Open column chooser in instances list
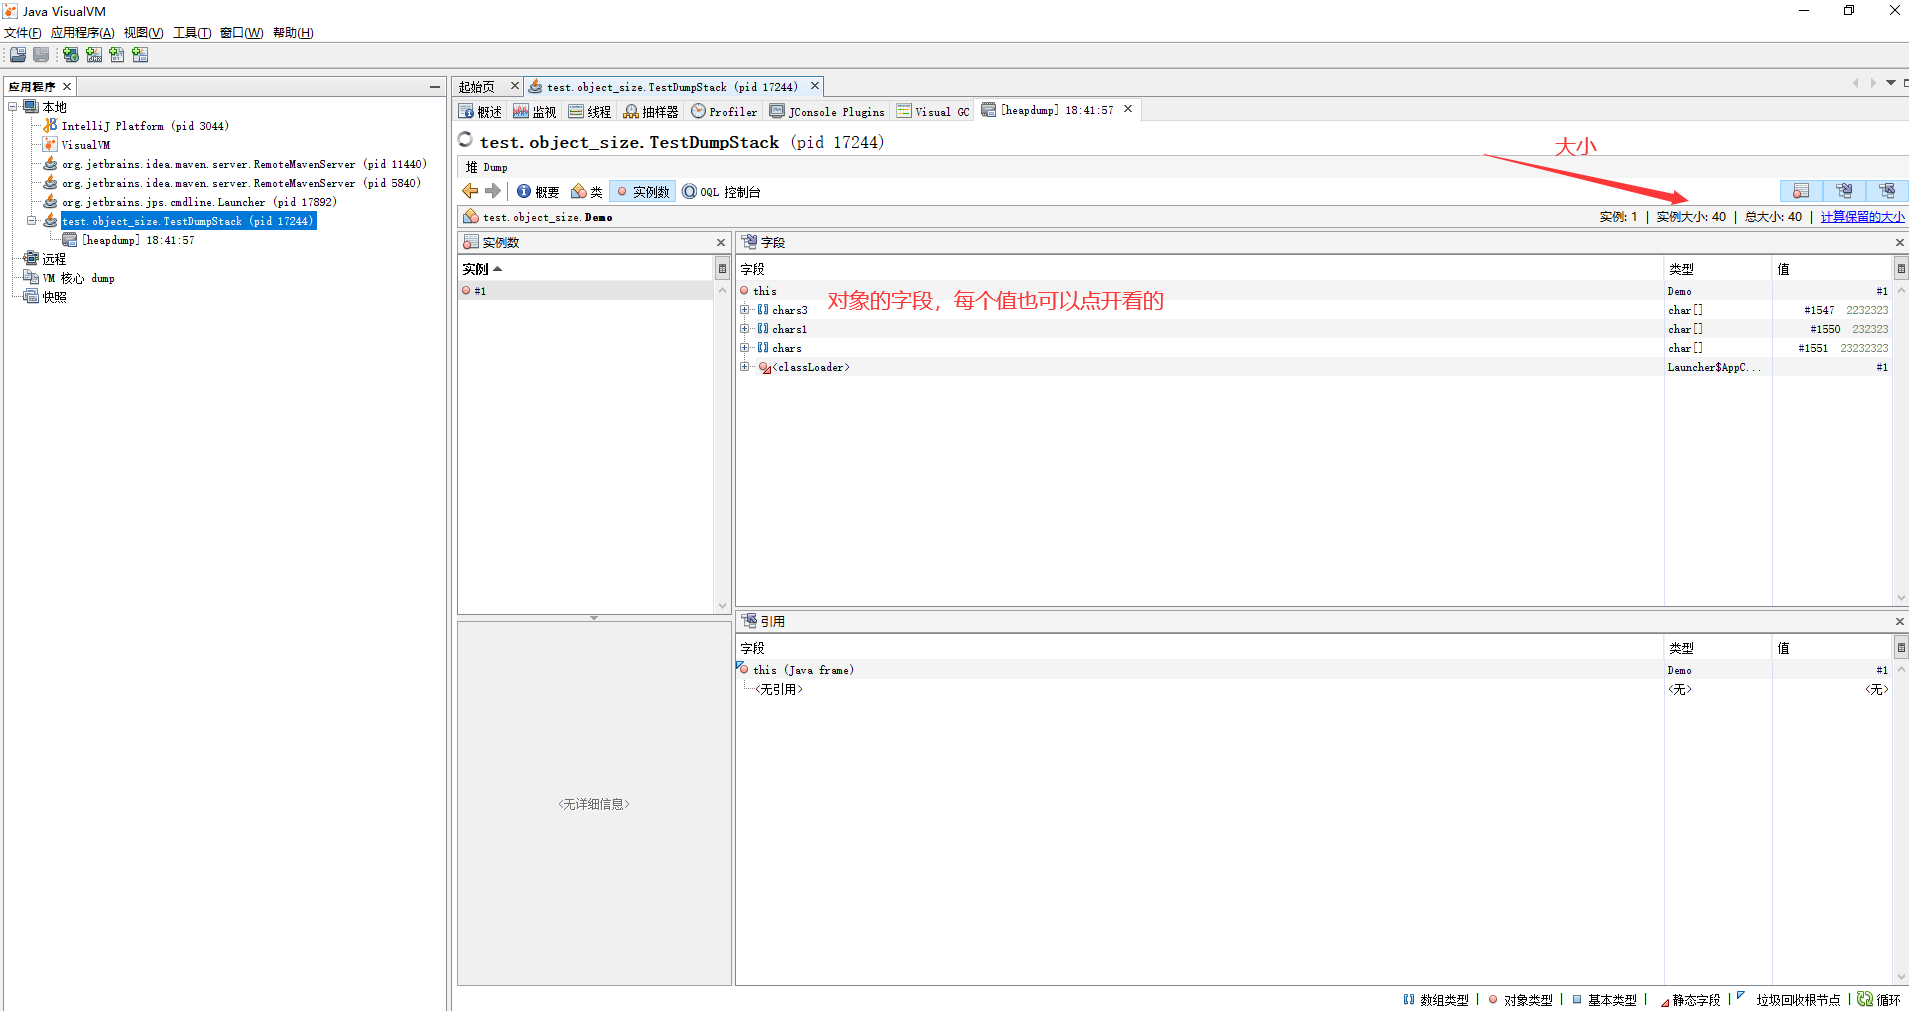This screenshot has width=1909, height=1011. coord(722,269)
